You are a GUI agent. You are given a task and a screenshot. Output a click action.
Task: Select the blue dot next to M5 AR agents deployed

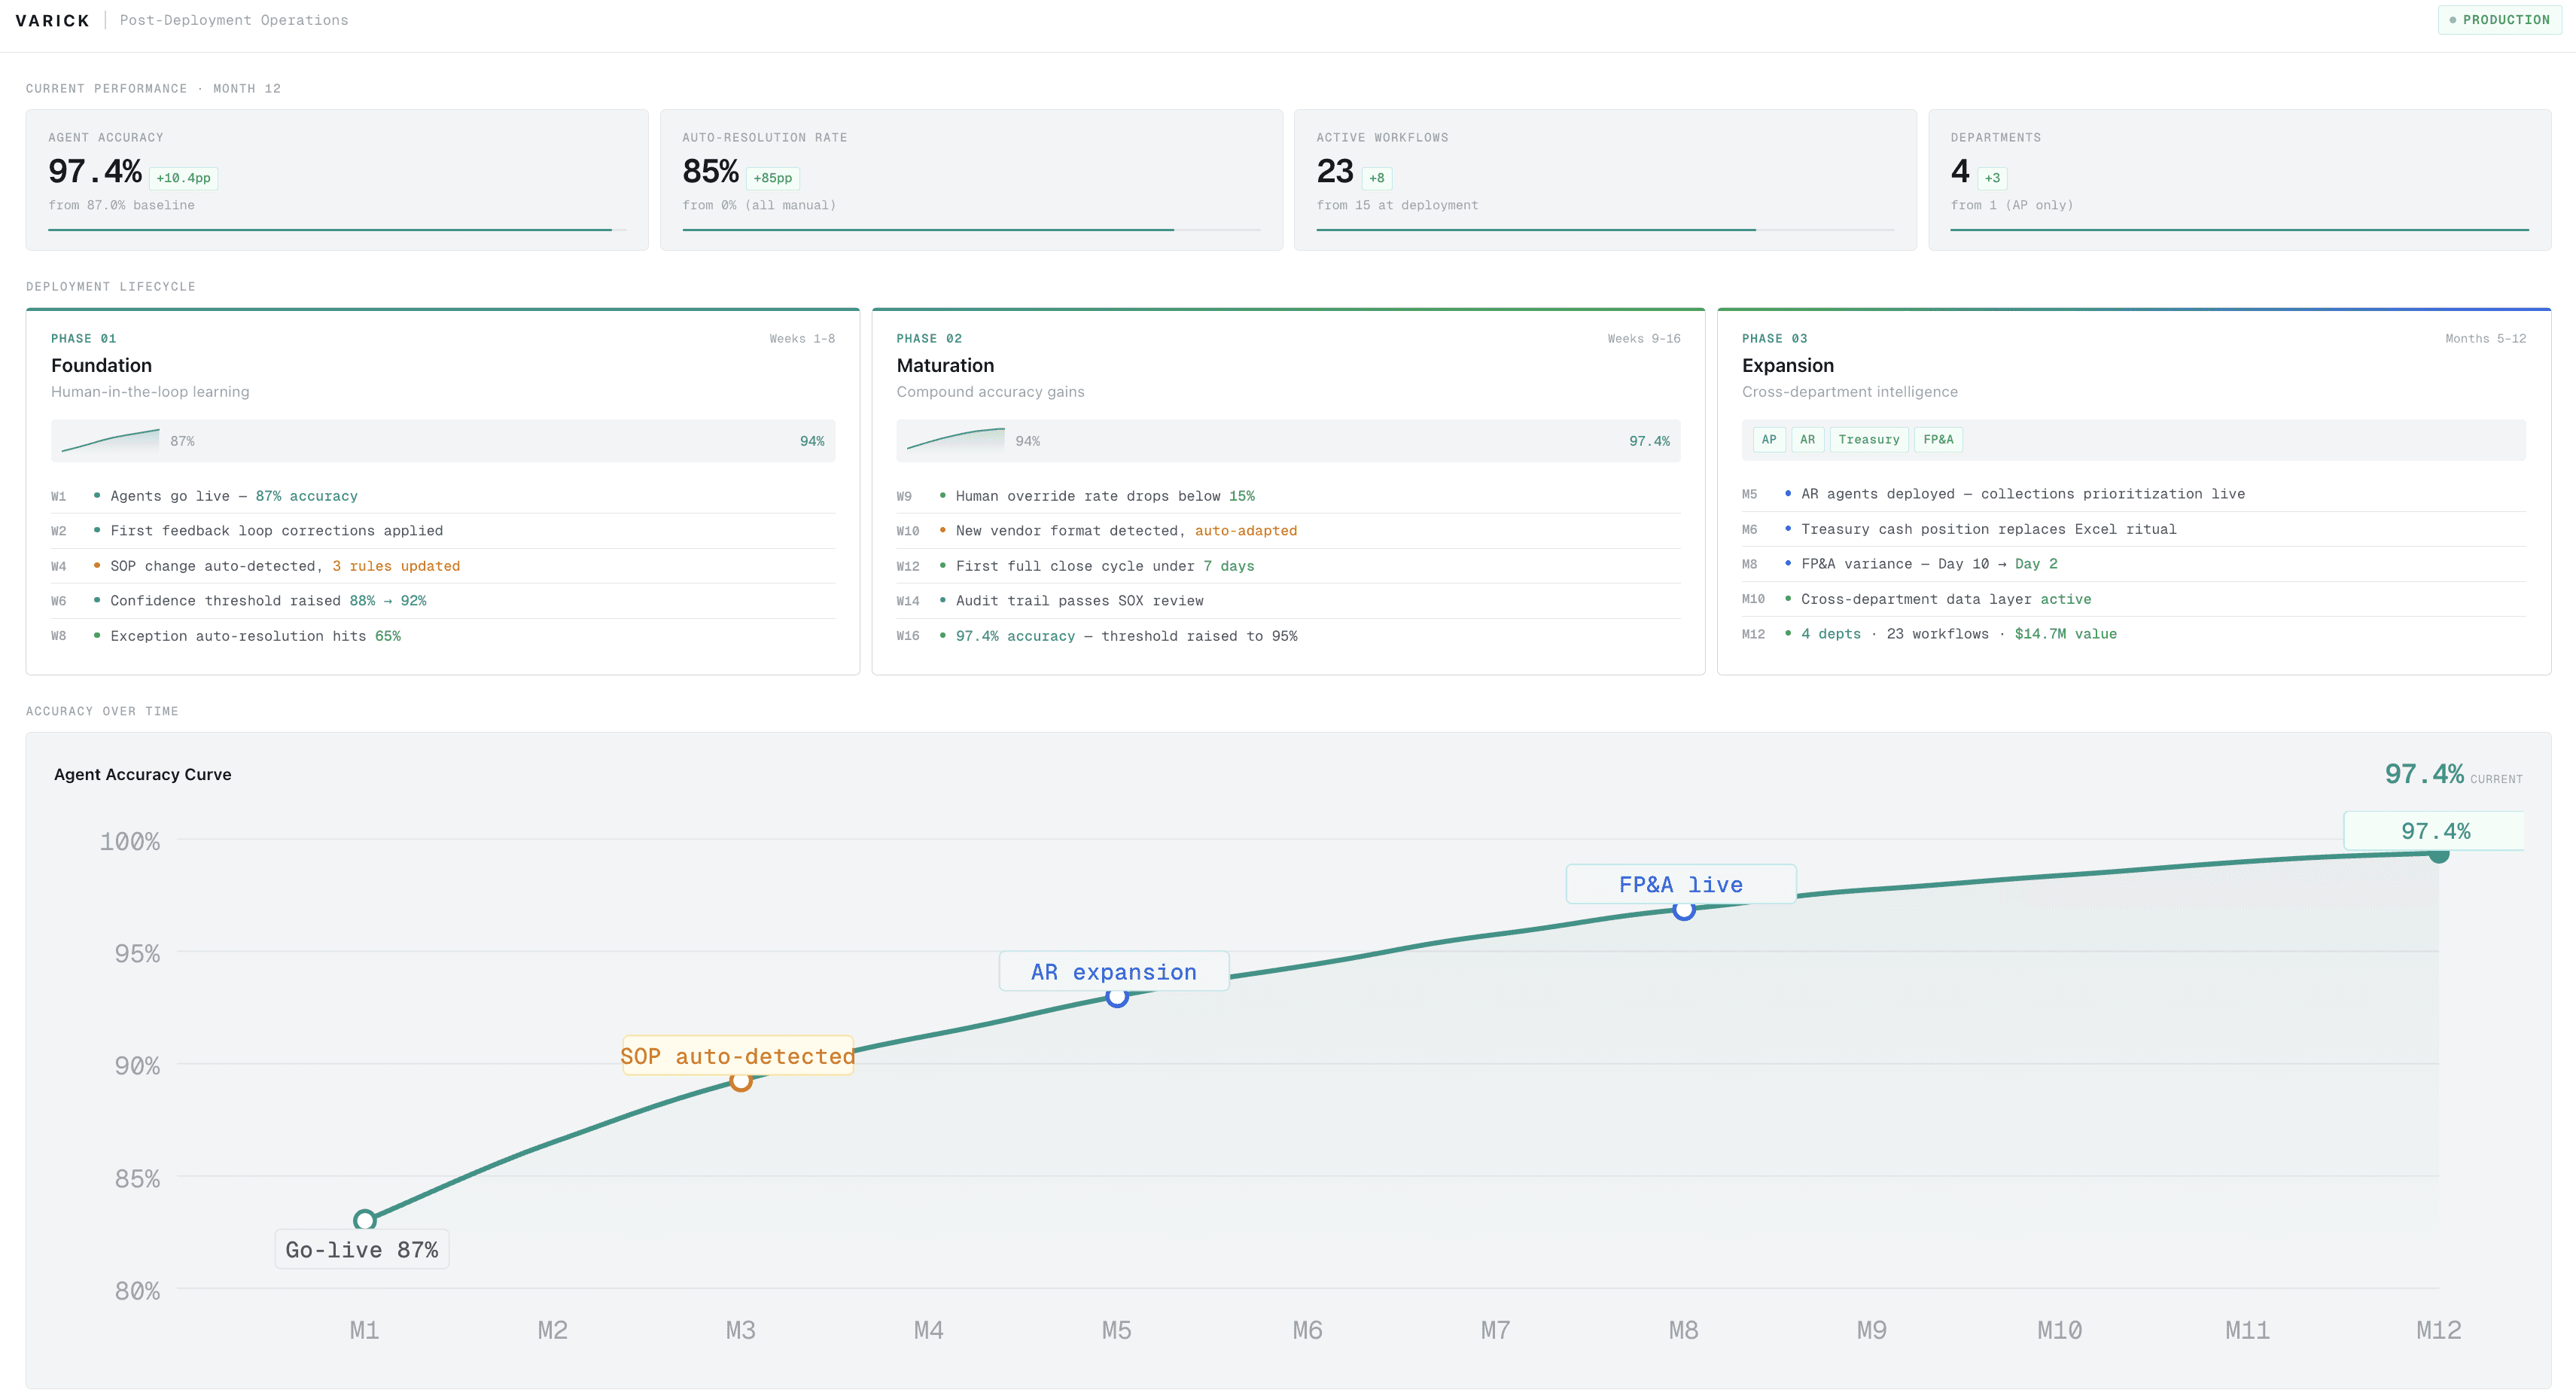pos(1786,493)
